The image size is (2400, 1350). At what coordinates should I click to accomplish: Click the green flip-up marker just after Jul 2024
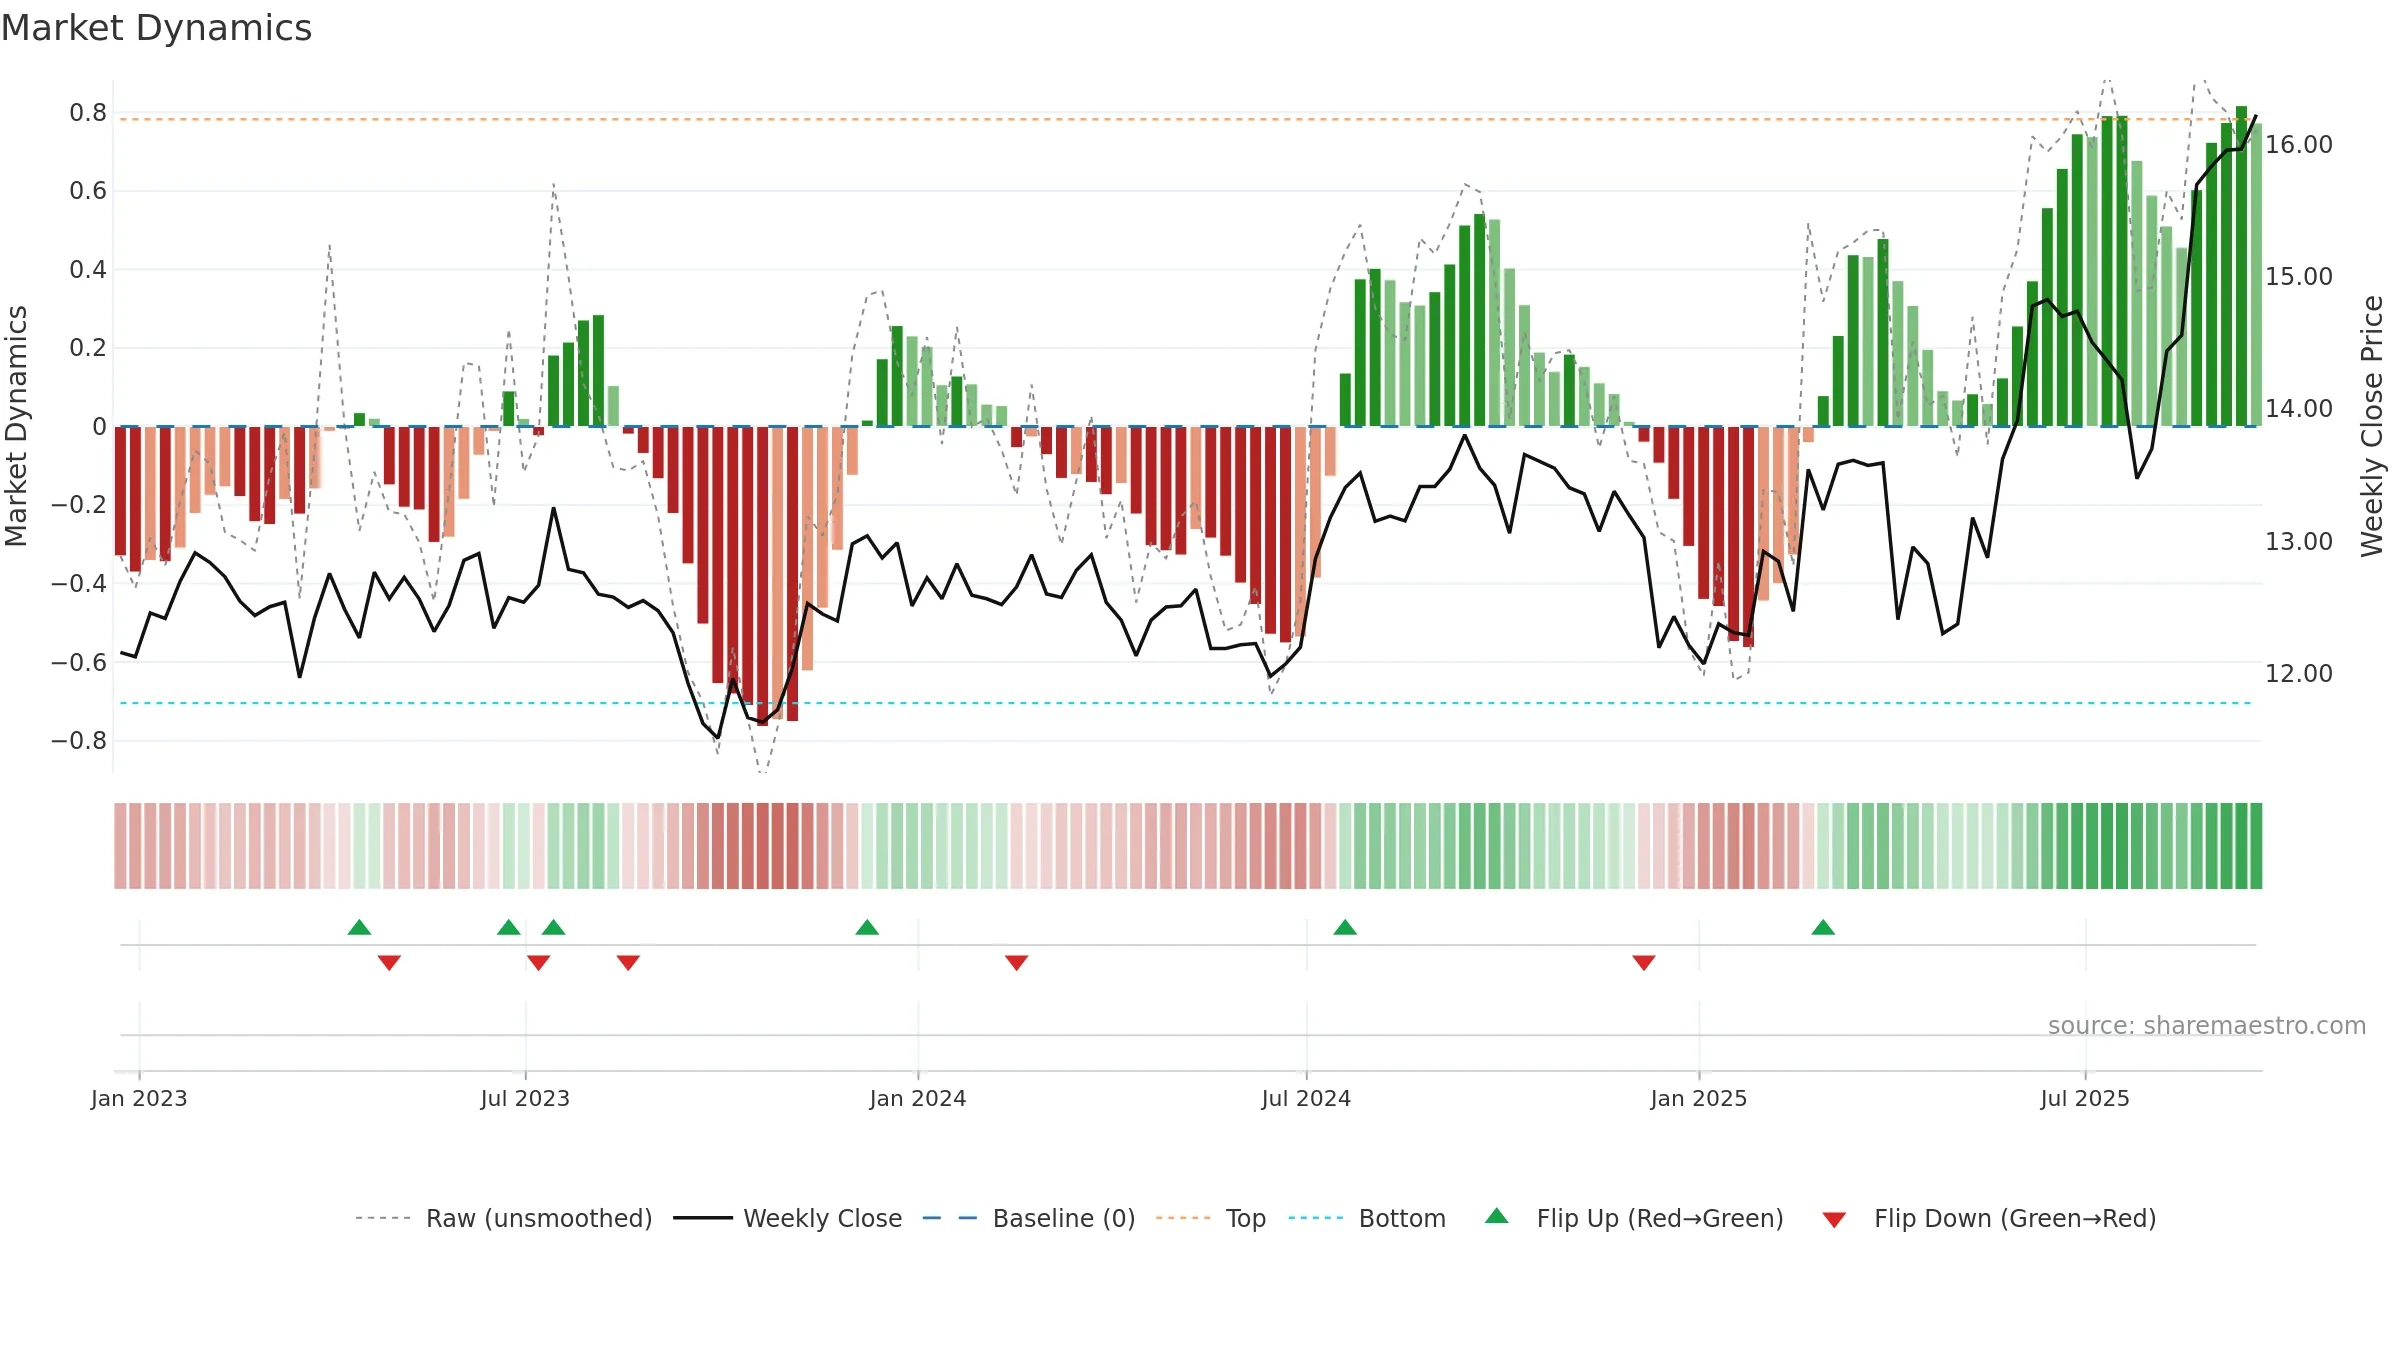1345,927
